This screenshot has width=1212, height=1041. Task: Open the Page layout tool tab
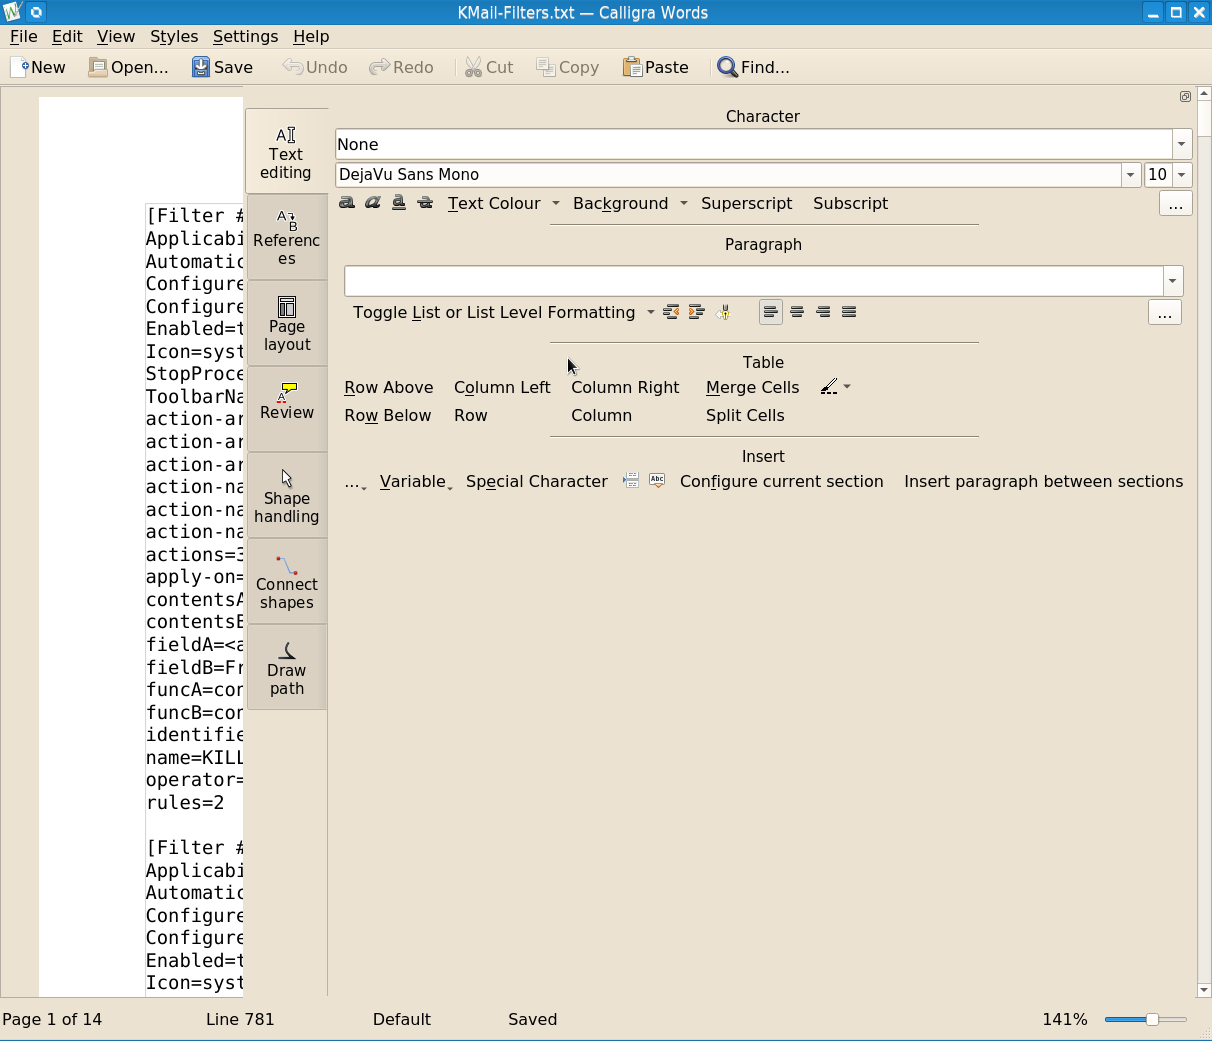point(287,324)
